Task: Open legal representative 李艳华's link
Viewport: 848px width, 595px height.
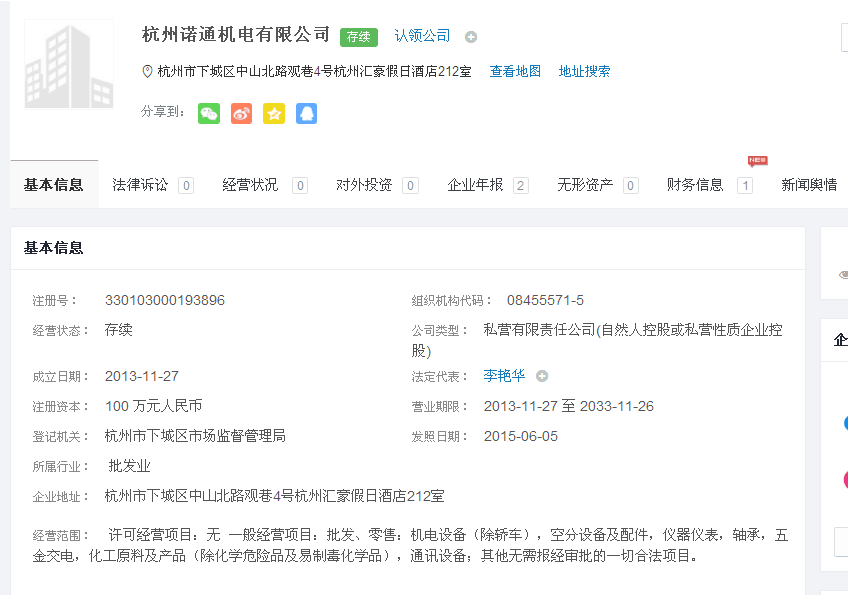Action: click(504, 376)
